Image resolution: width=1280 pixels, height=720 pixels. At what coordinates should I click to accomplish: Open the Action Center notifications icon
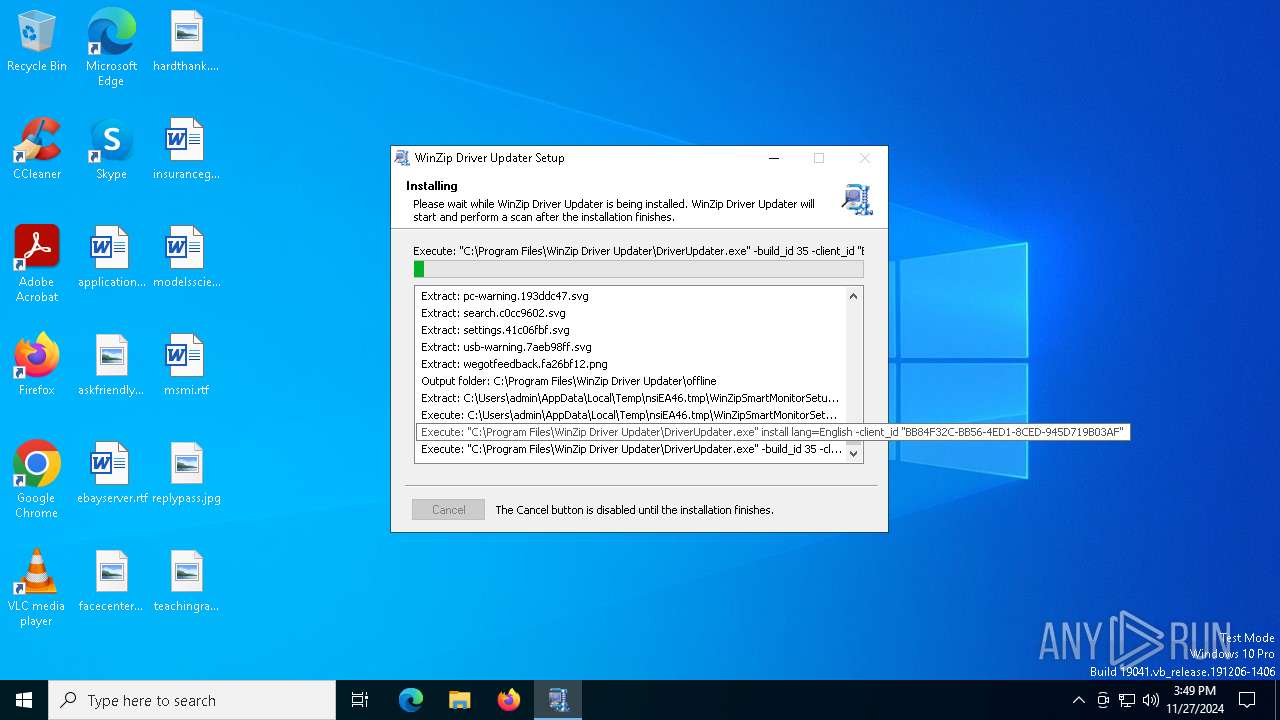(1247, 700)
